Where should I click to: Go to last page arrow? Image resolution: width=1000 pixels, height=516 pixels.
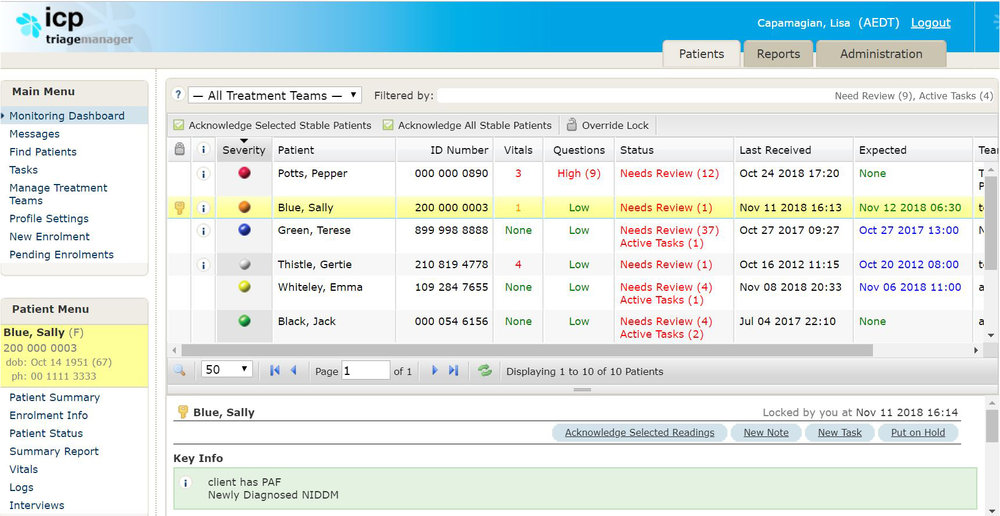453,371
